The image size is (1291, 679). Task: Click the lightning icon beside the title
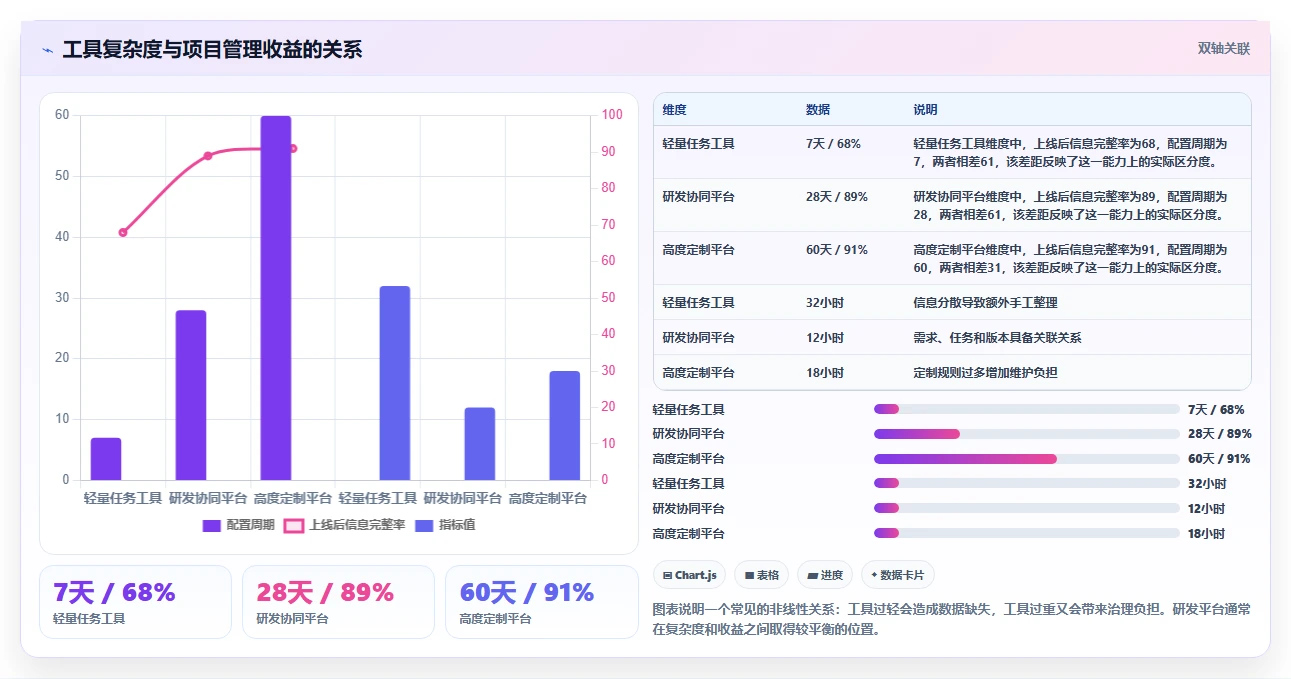pyautogui.click(x=47, y=49)
